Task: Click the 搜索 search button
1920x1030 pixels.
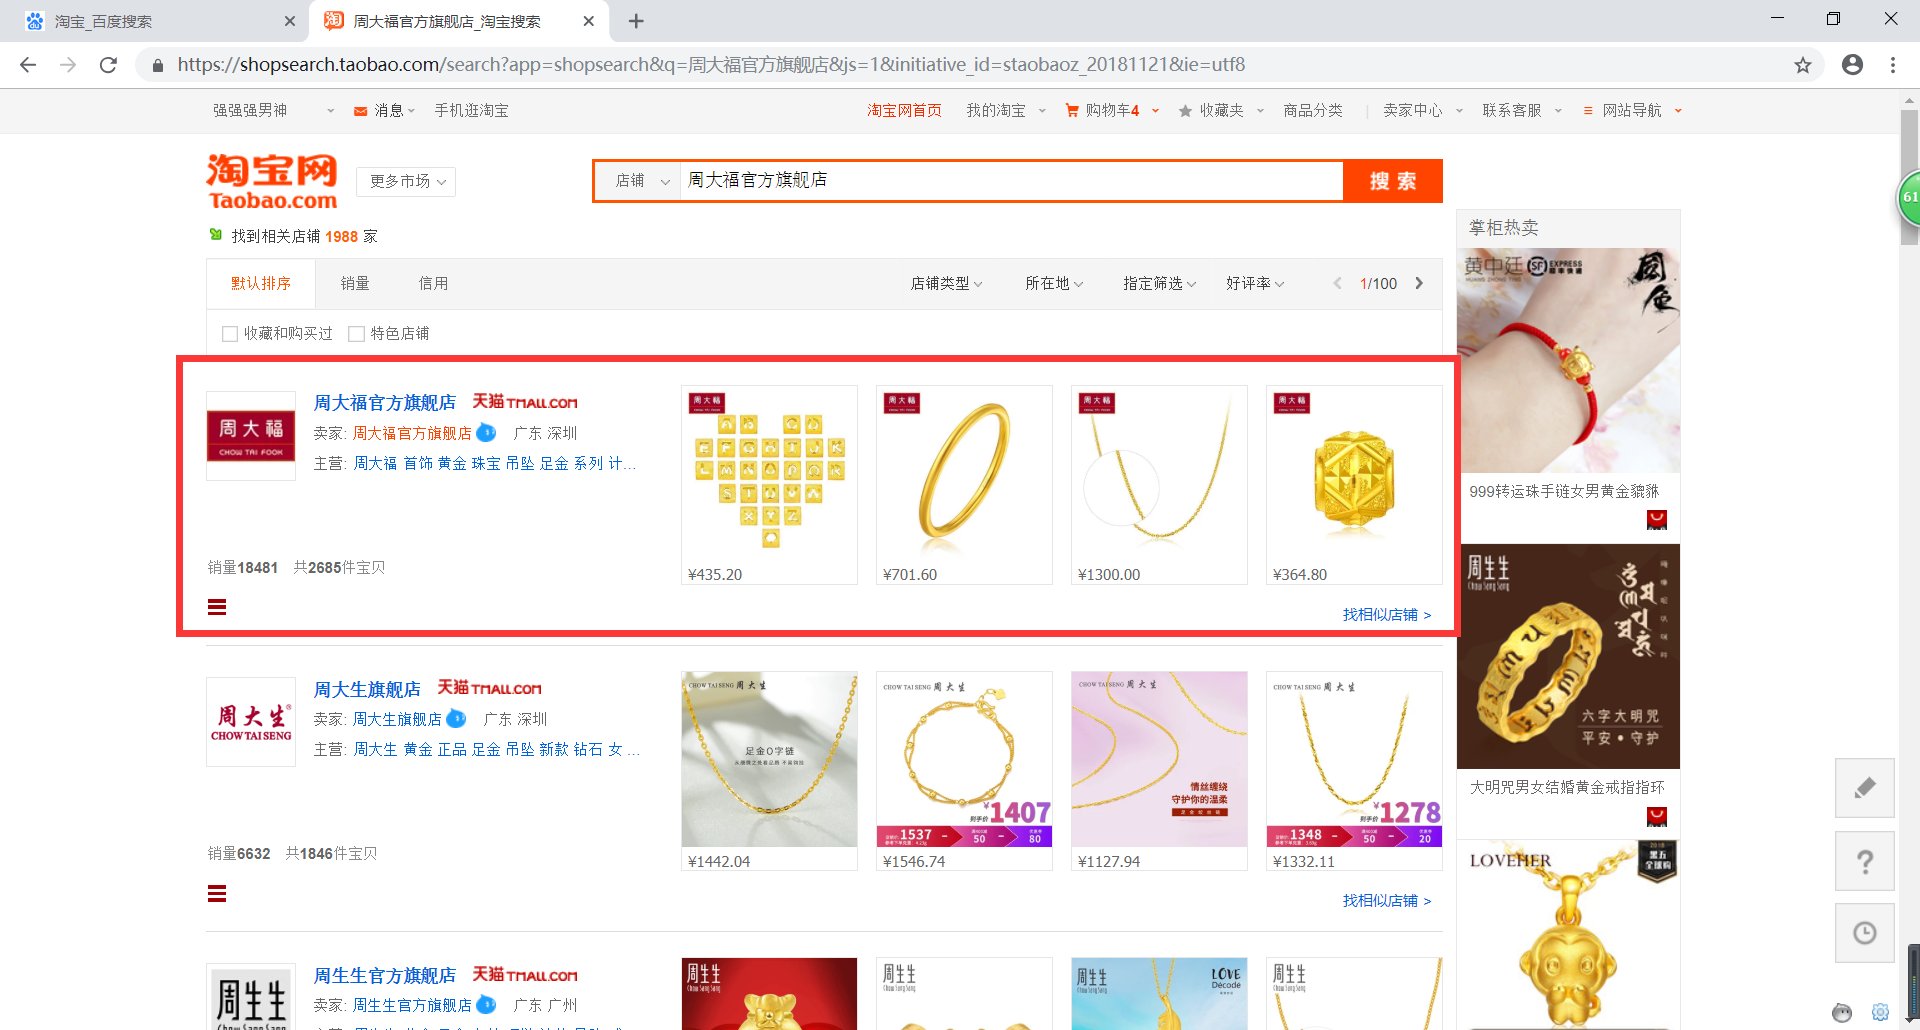Action: [x=1392, y=180]
